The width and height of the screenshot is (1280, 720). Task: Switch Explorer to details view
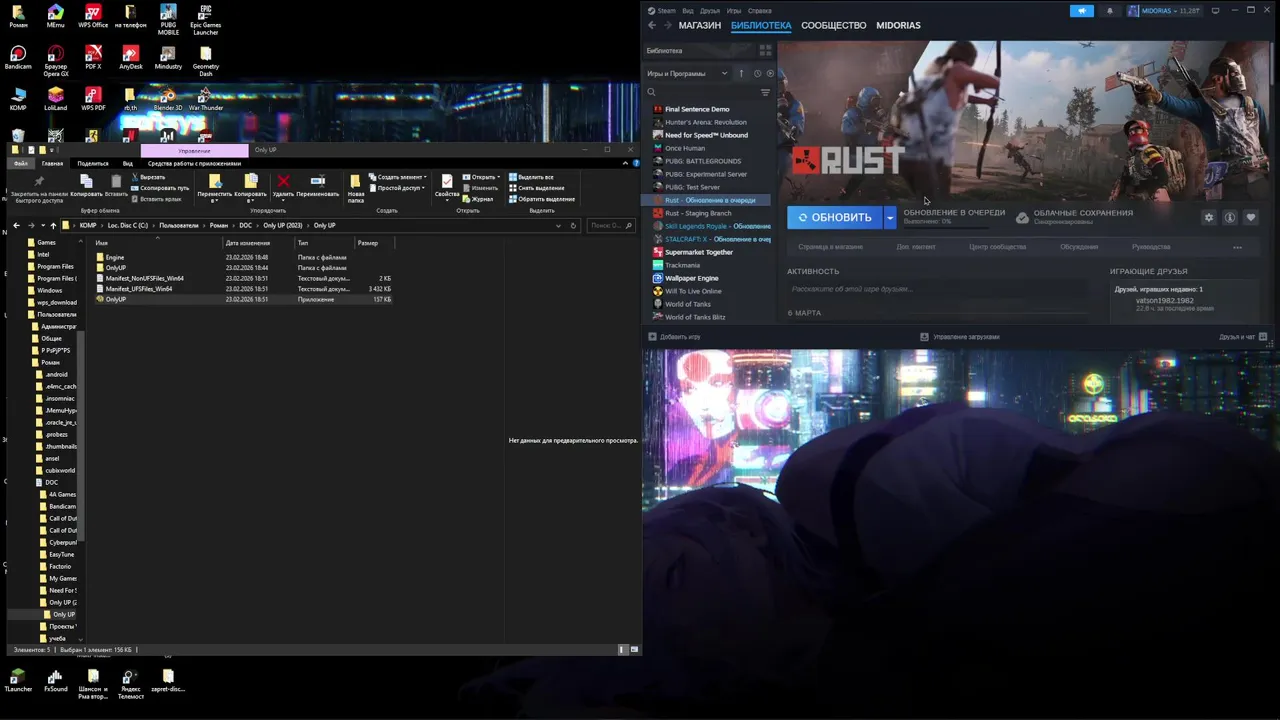coord(623,649)
